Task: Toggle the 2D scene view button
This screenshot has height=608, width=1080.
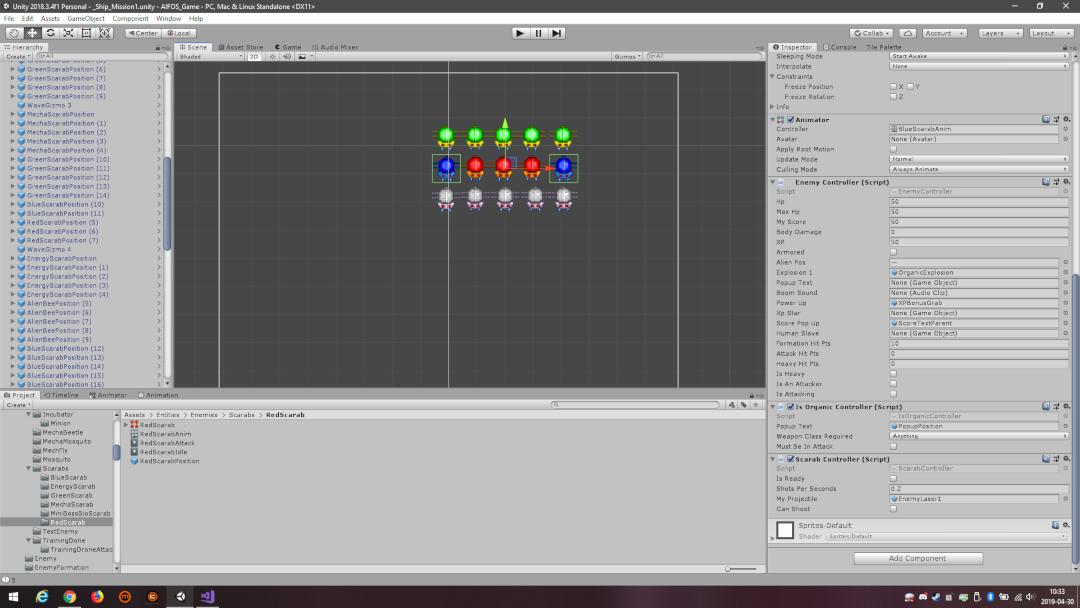Action: (x=254, y=56)
